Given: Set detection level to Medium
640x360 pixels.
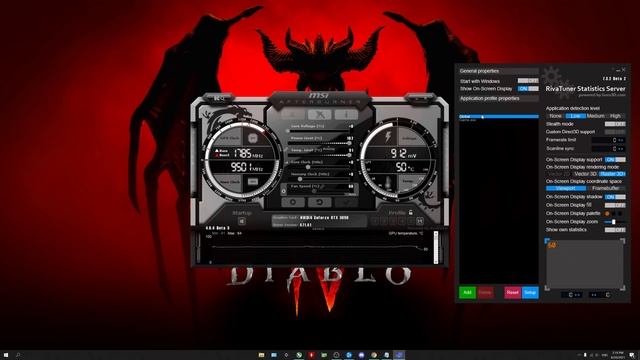Looking at the screenshot, I should point(596,116).
